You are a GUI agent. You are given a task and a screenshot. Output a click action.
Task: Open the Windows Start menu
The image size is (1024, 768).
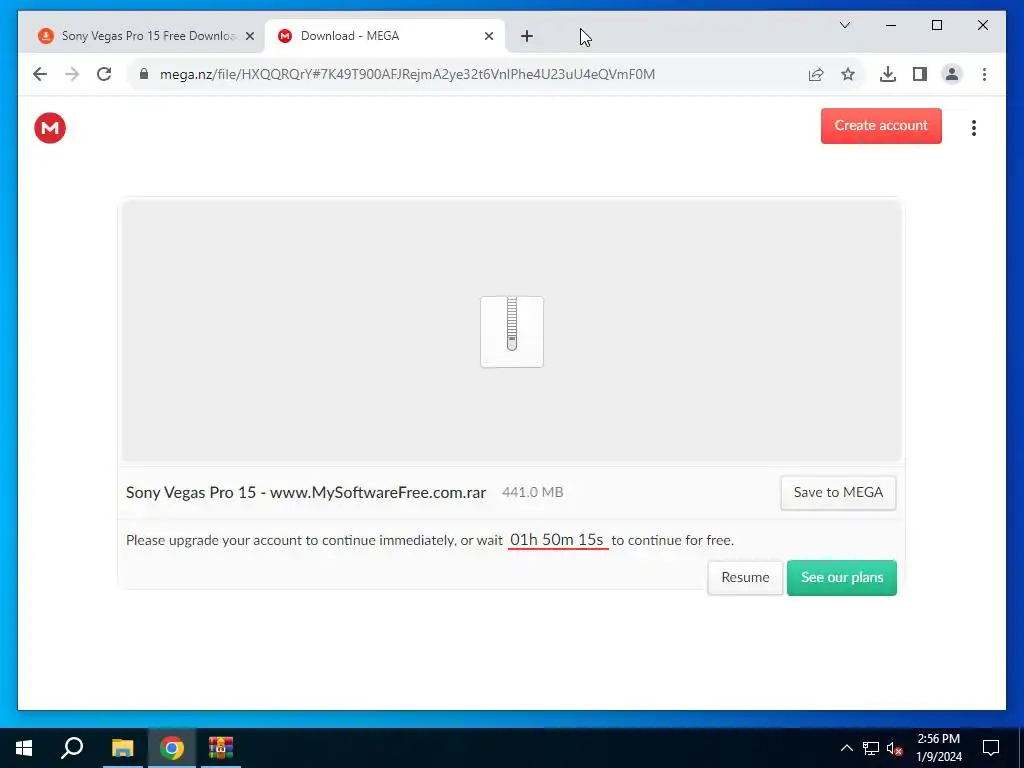pyautogui.click(x=24, y=748)
